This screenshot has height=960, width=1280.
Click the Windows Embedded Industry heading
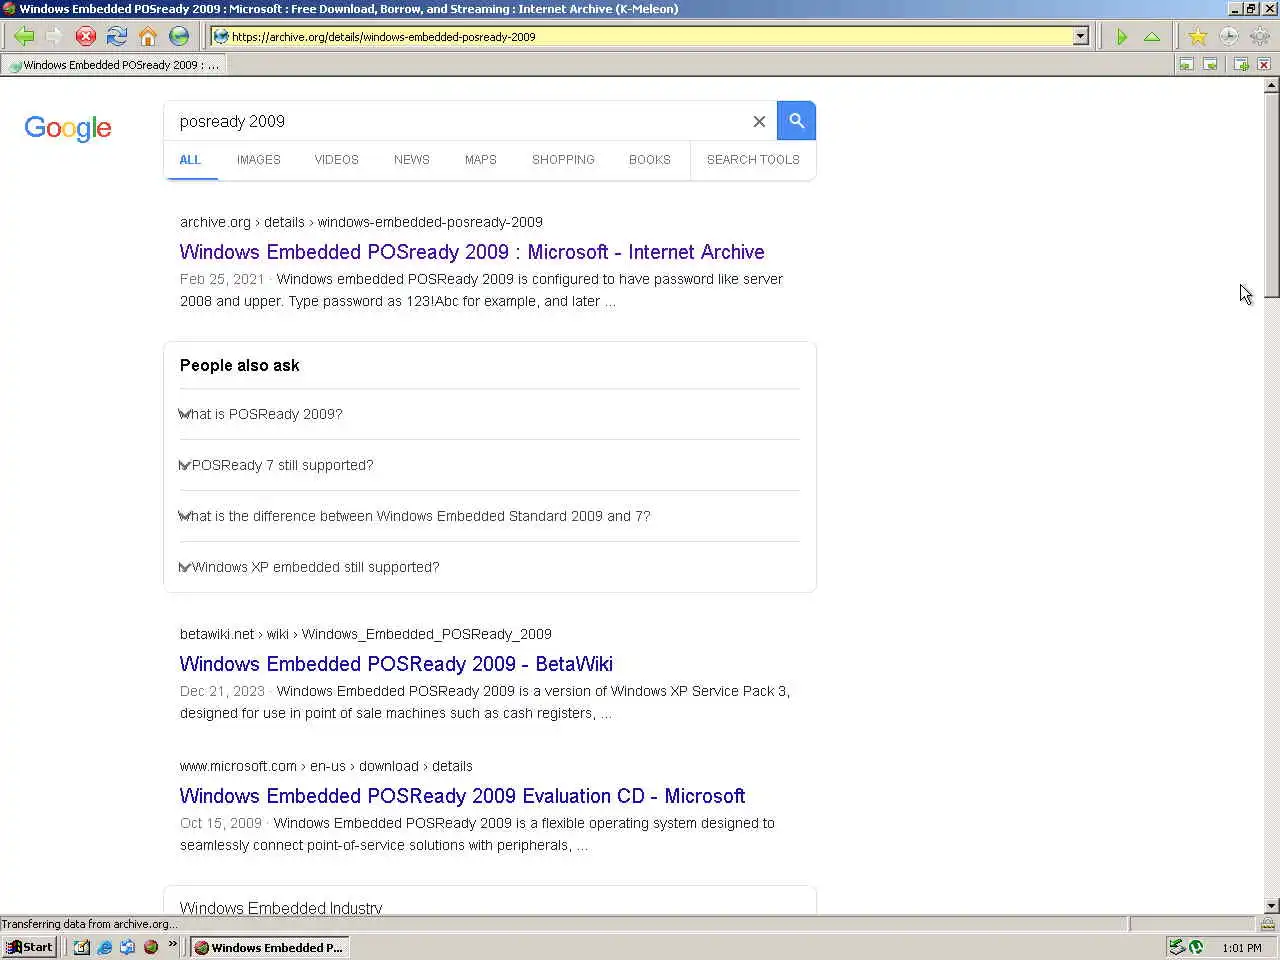pyautogui.click(x=281, y=907)
